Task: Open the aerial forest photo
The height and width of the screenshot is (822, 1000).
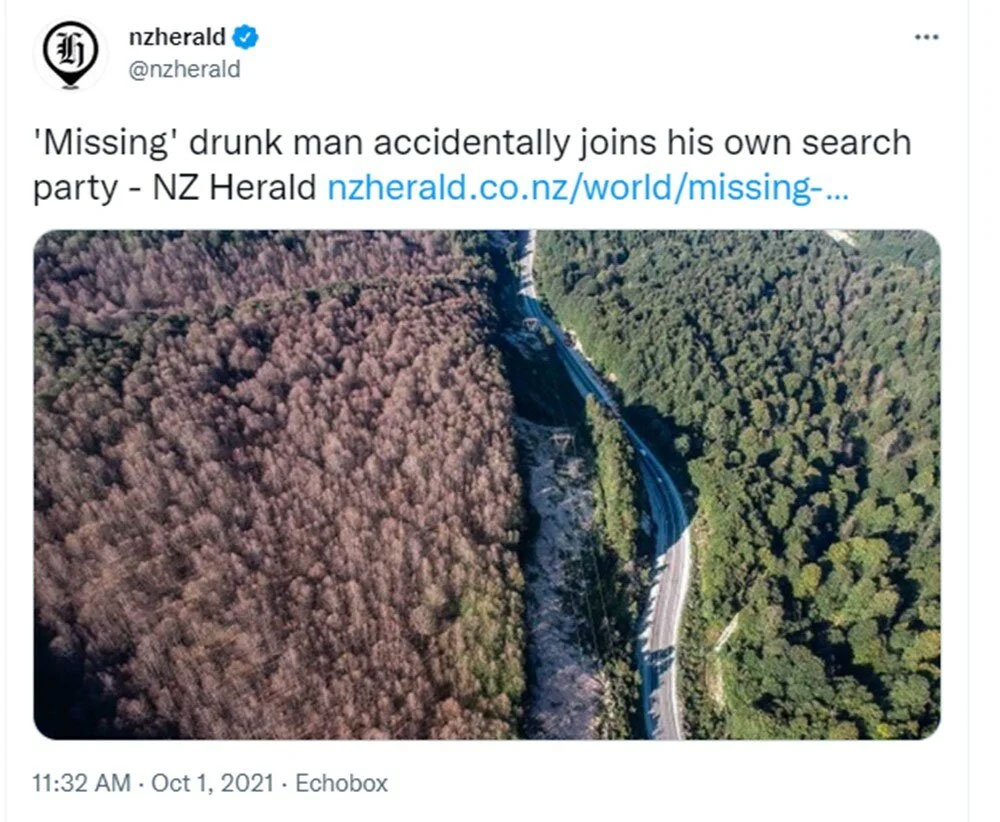Action: 487,485
